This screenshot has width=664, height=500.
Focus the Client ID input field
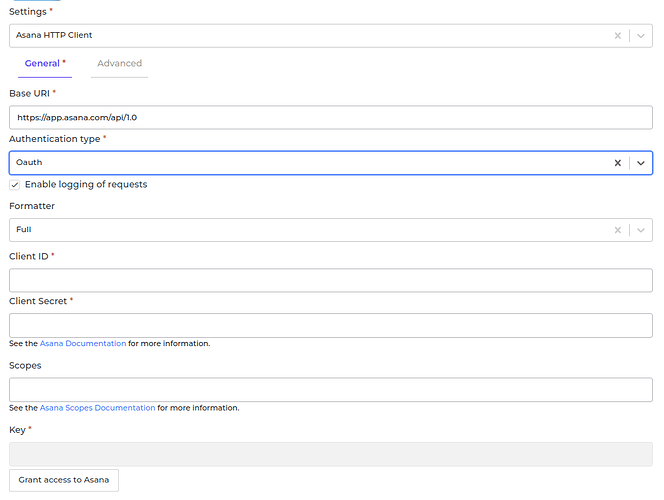[331, 280]
